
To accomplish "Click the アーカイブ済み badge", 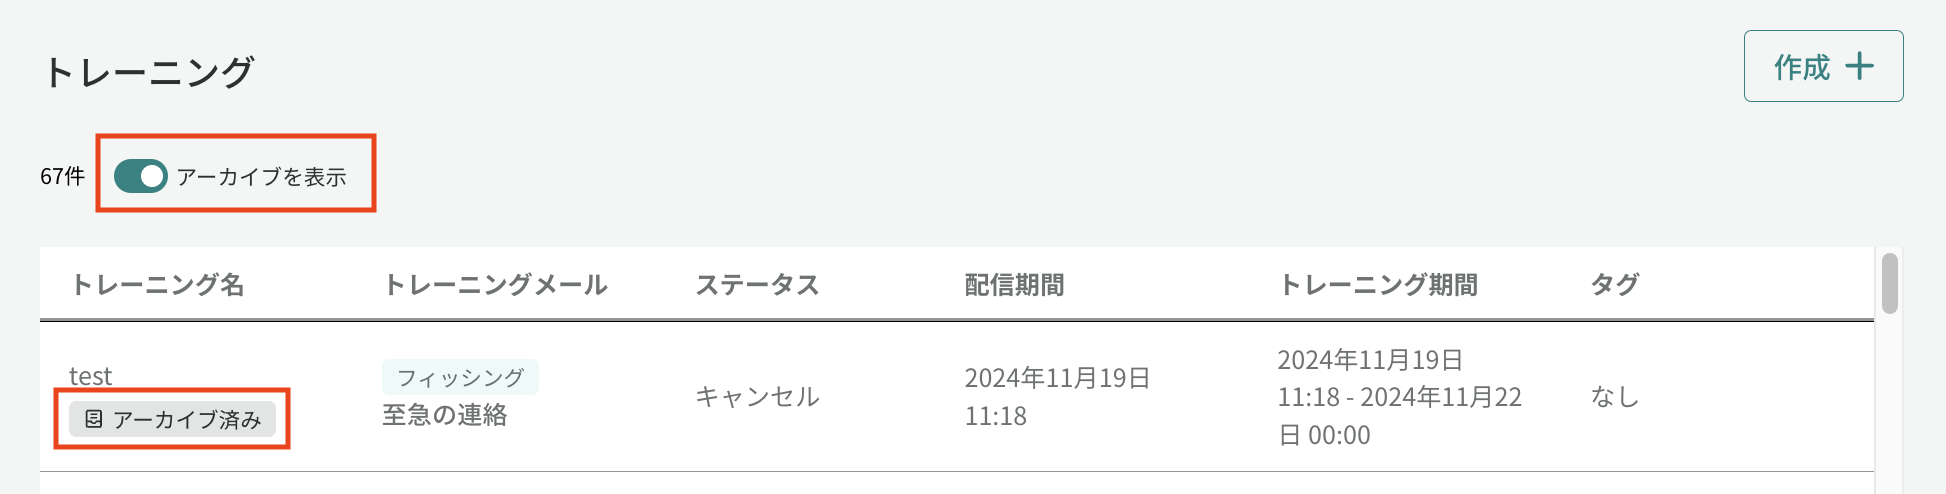I will [x=172, y=419].
